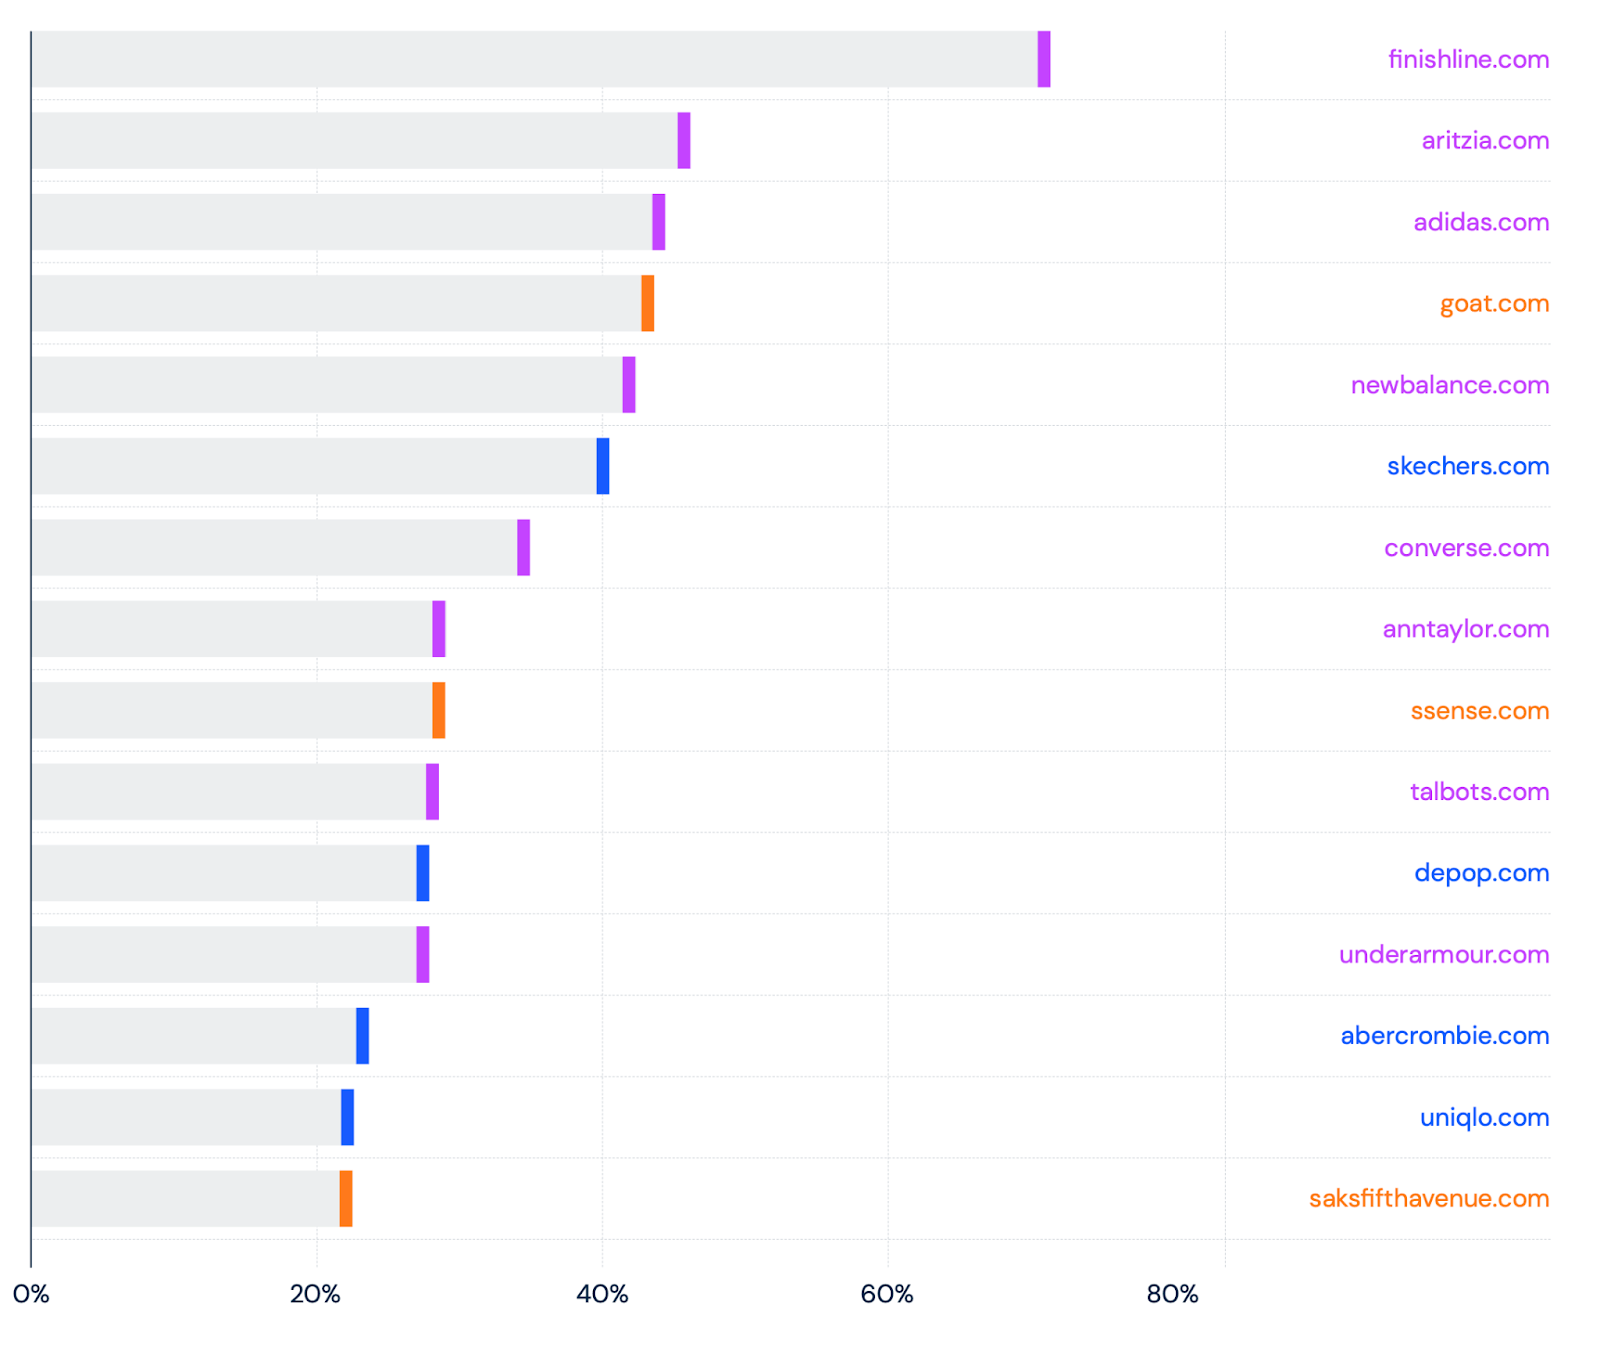Click the purple marker on finishline.com bar

coord(1044,59)
